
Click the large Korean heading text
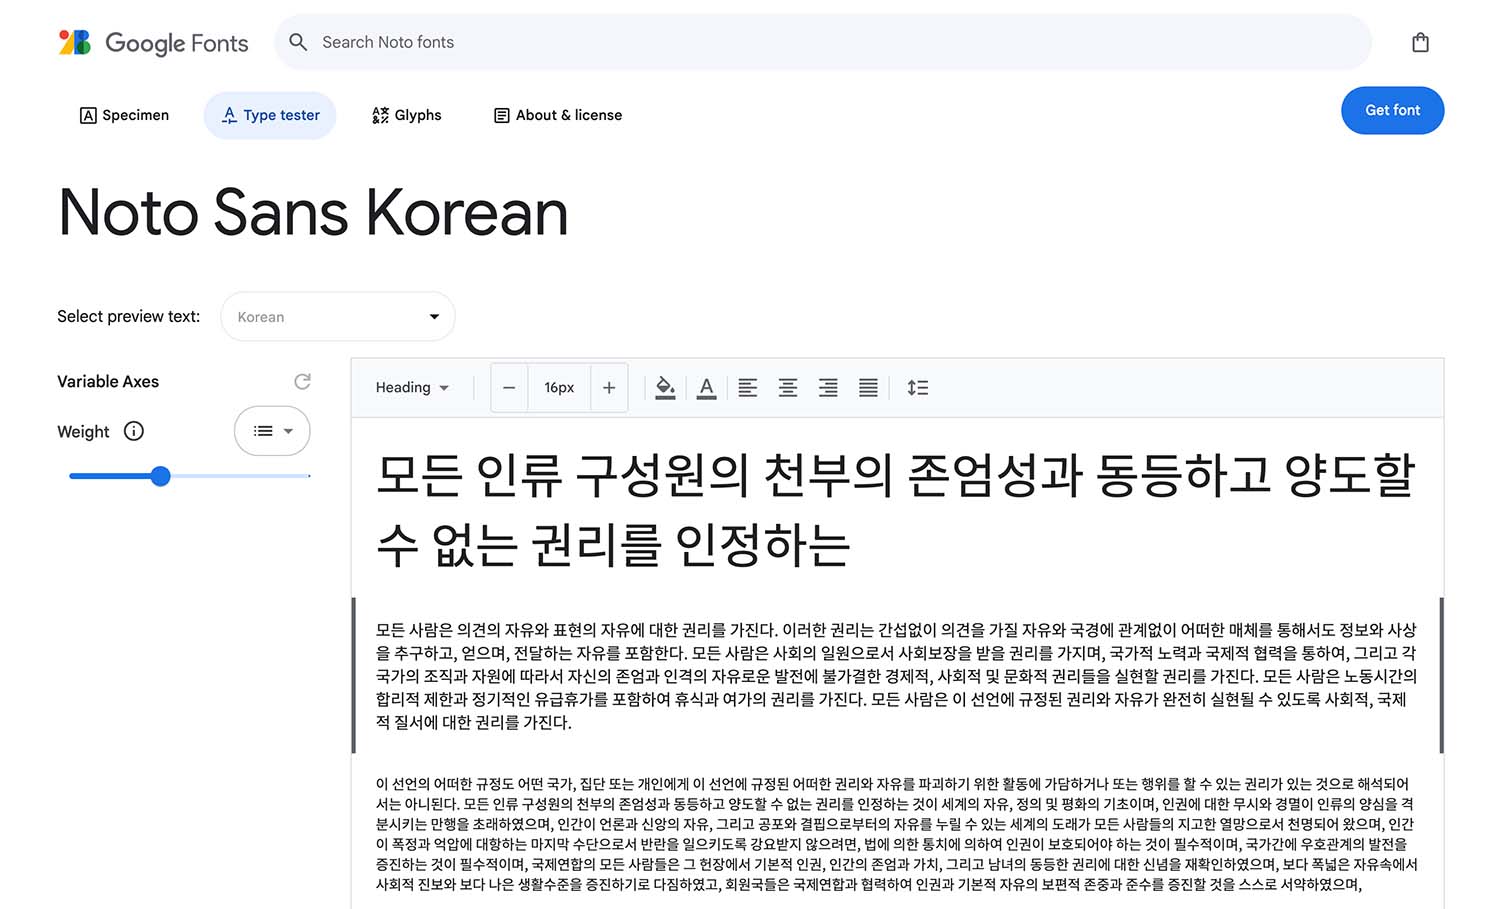(x=895, y=510)
